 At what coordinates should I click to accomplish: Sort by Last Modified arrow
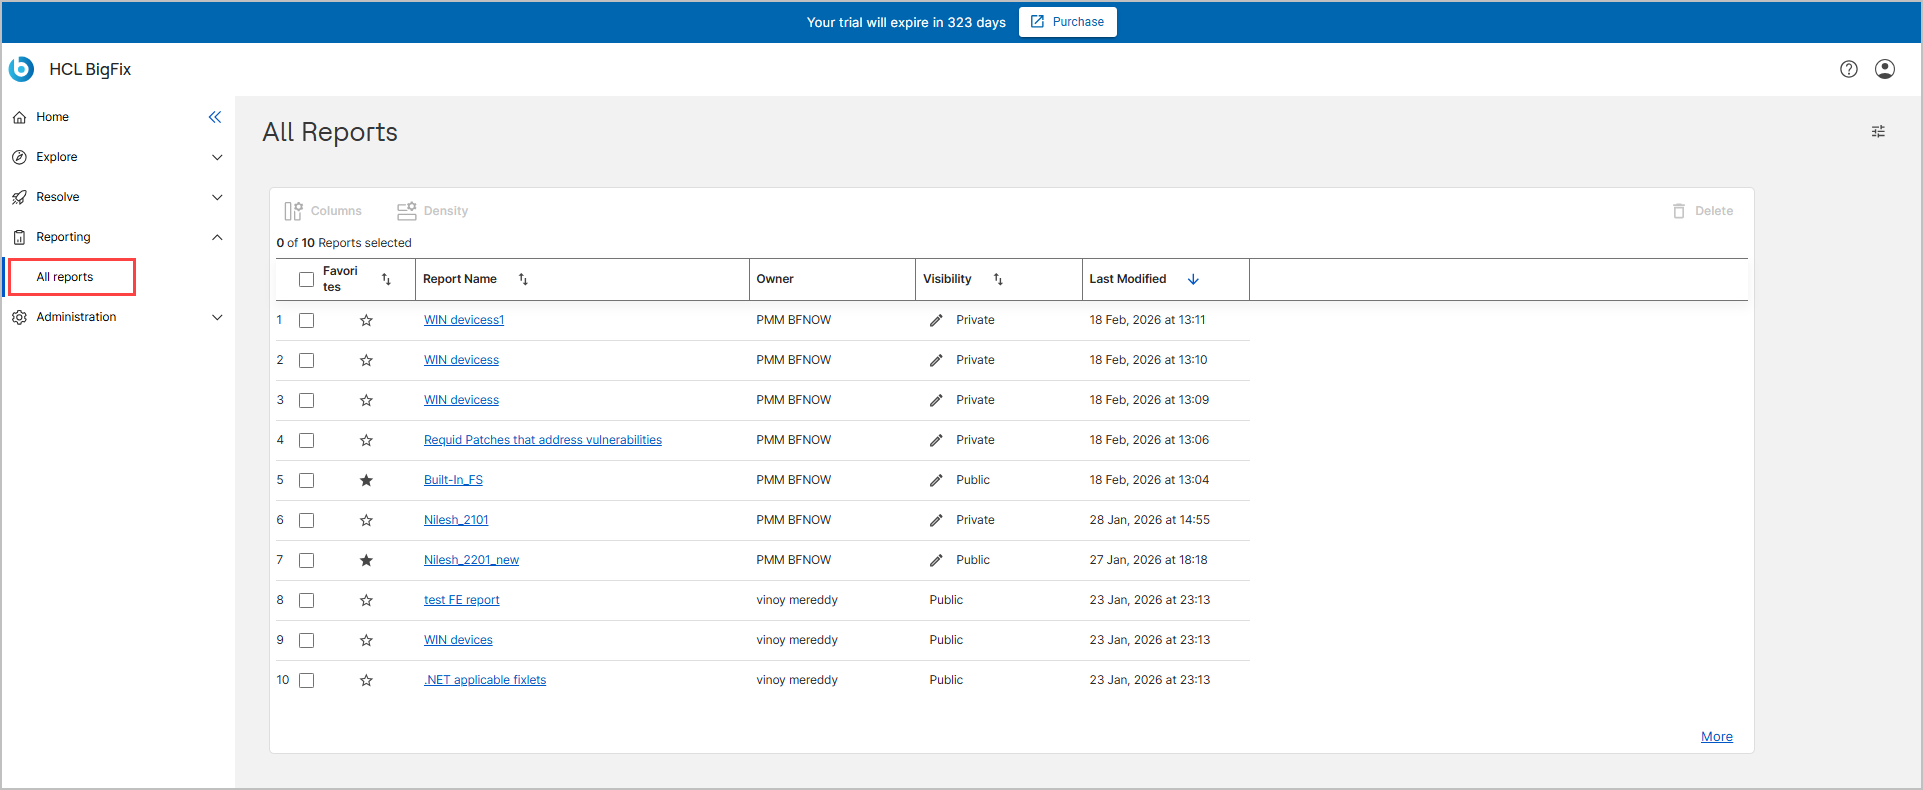point(1193,280)
